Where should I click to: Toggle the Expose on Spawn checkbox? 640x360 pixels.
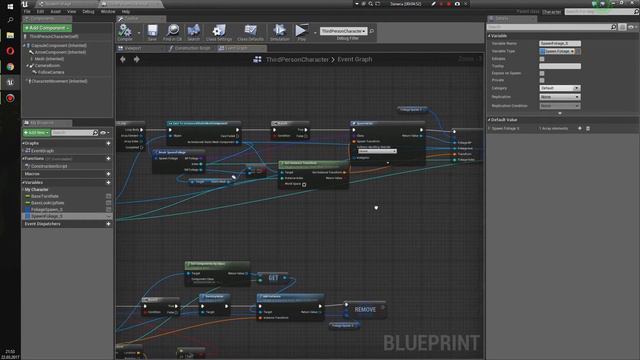pyautogui.click(x=542, y=73)
